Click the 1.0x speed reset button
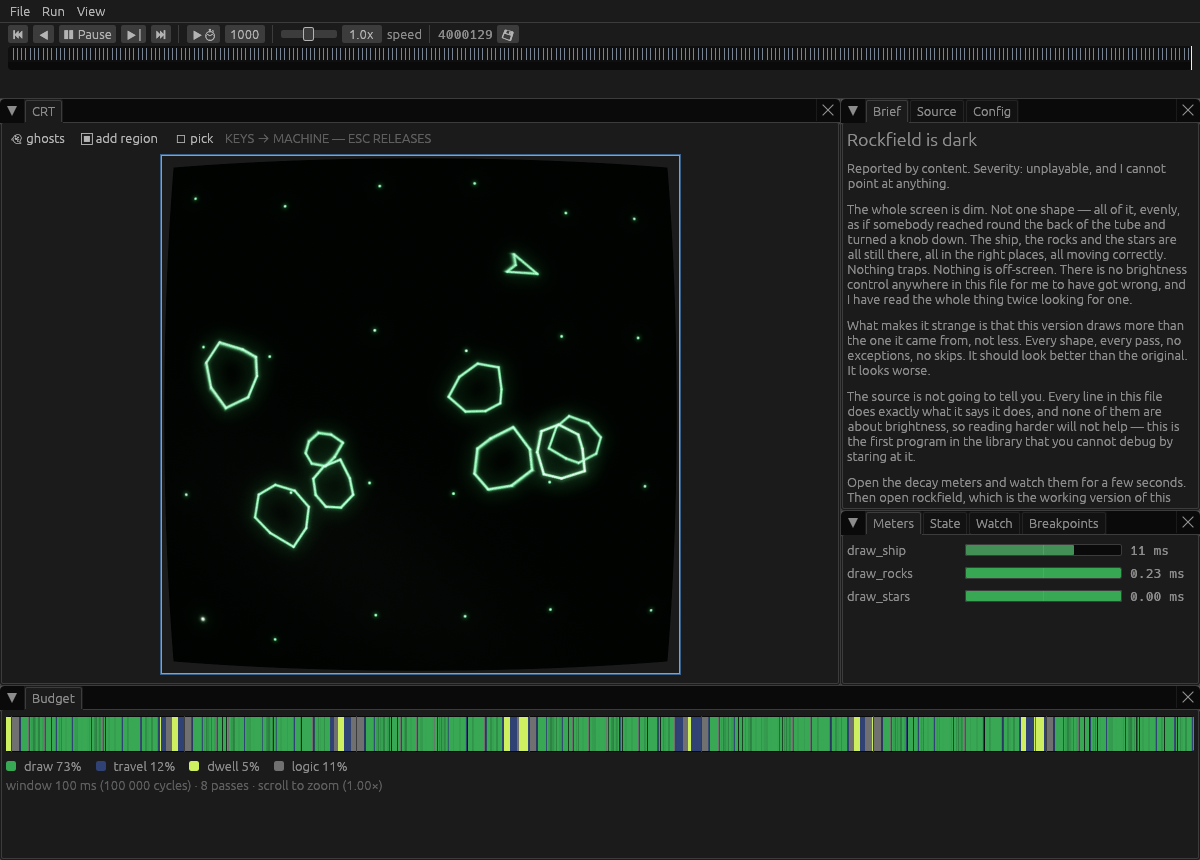Viewport: 1200px width, 860px height. click(361, 34)
